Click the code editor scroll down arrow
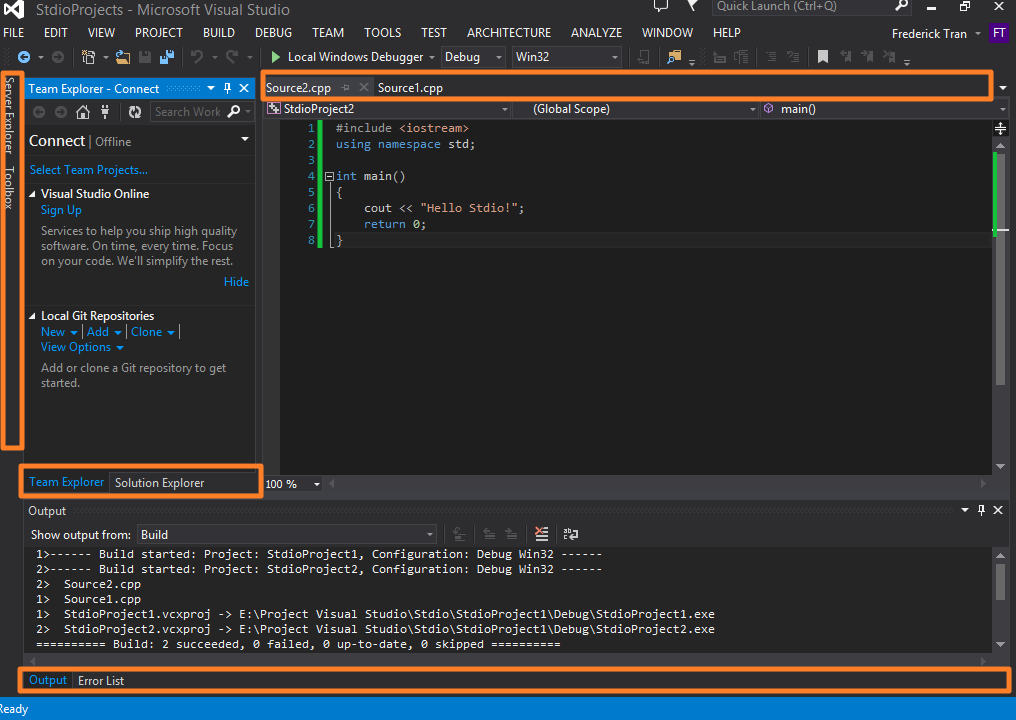The height and width of the screenshot is (720, 1016). pyautogui.click(x=1000, y=466)
